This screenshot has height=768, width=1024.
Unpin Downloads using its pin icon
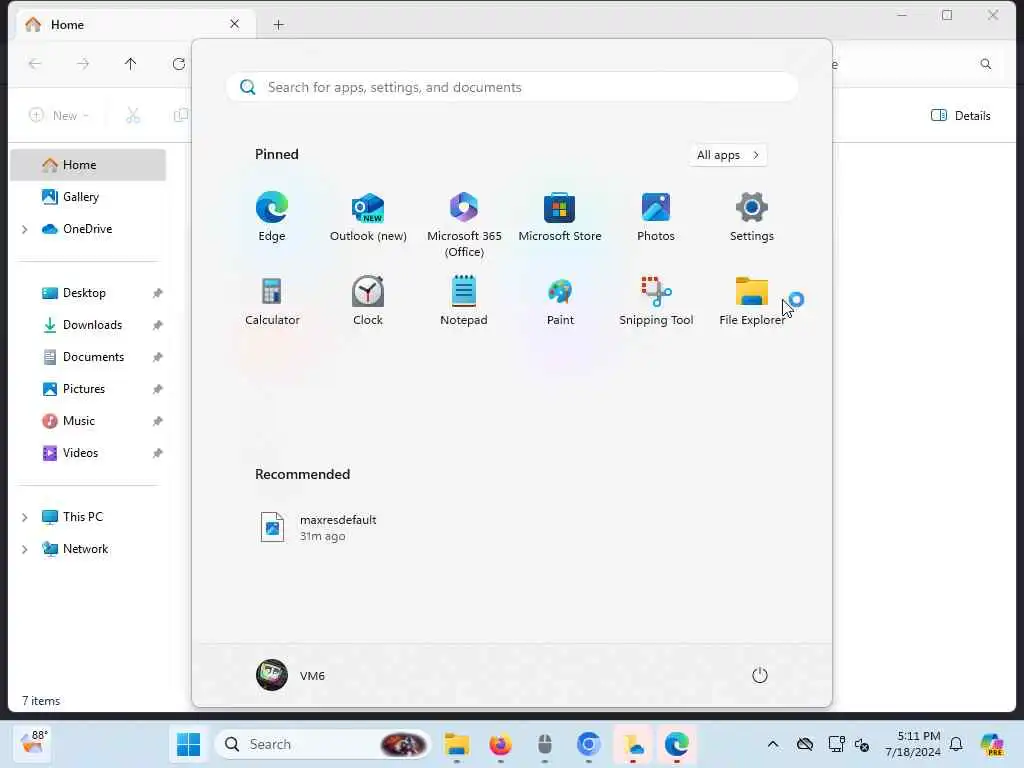pyautogui.click(x=157, y=325)
